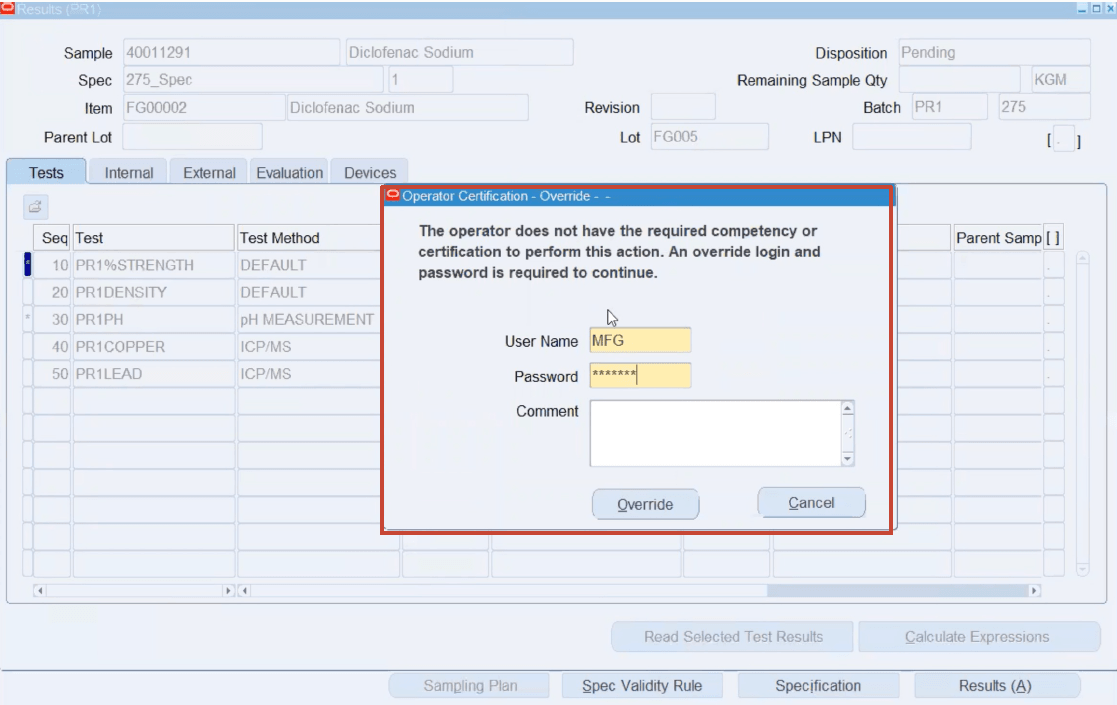Image resolution: width=1117 pixels, height=705 pixels.
Task: Click the Seq cell with value 10
Action: click(x=52, y=265)
